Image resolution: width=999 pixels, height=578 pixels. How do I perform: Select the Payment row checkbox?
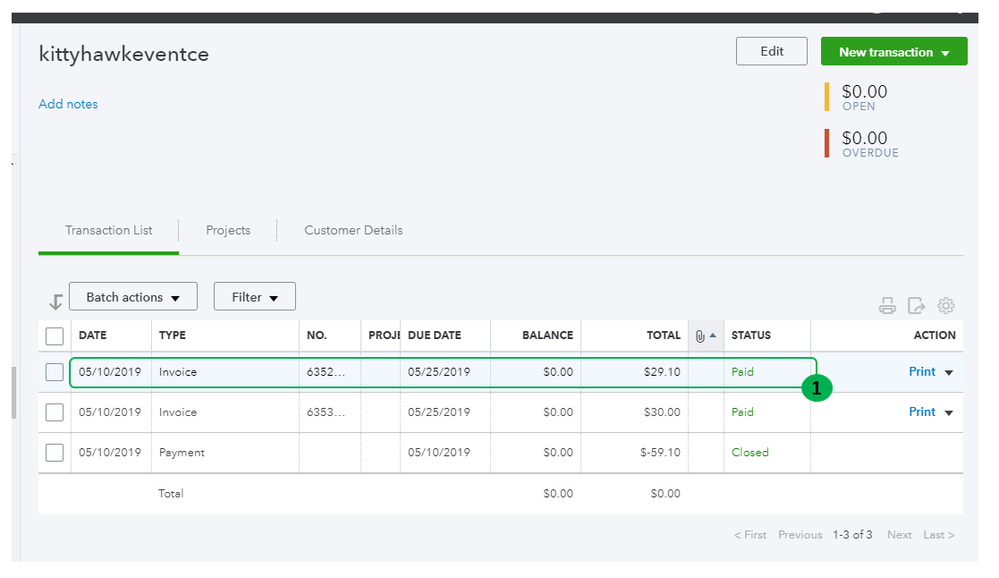click(55, 452)
